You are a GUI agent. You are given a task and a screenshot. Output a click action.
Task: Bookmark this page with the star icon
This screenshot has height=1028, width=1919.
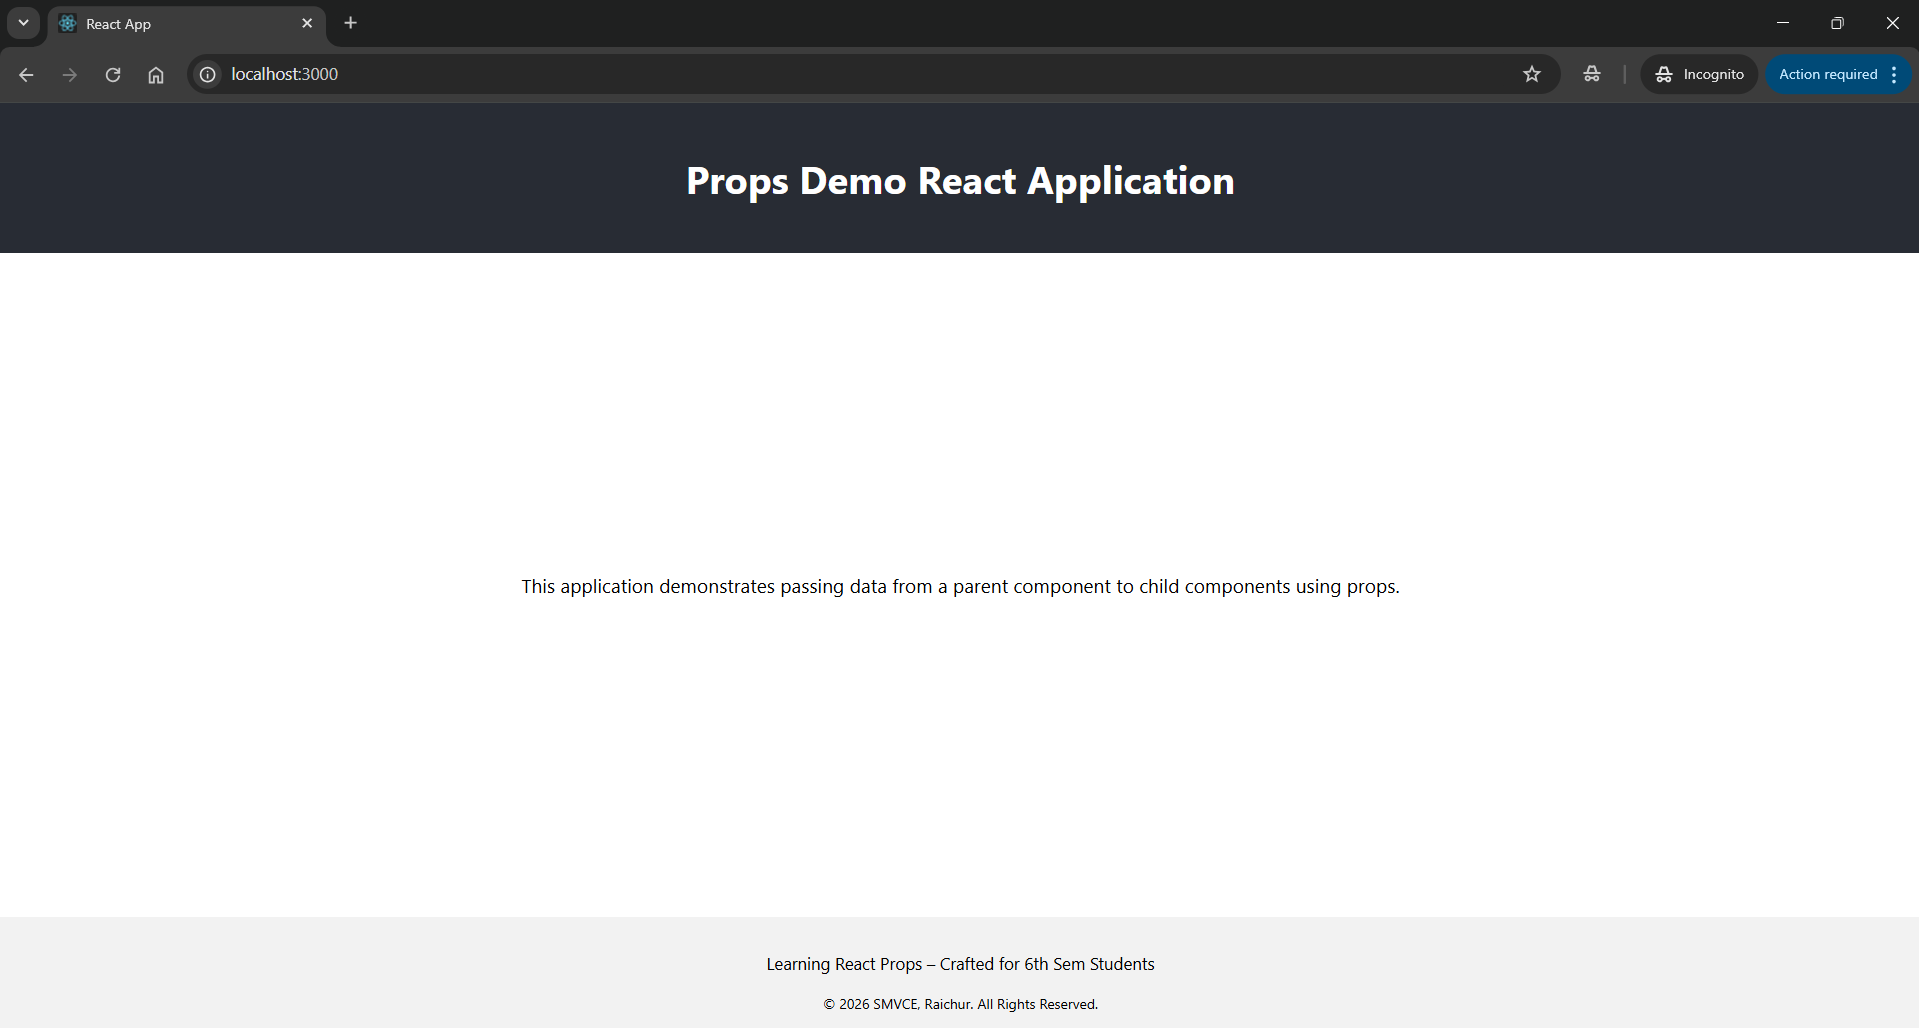(x=1531, y=75)
